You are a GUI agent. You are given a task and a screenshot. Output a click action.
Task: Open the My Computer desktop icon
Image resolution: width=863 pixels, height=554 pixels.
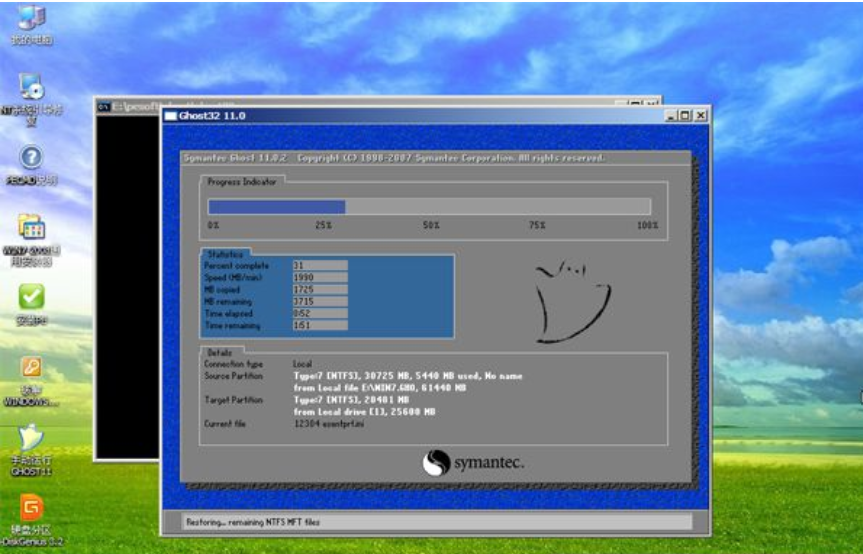click(x=32, y=18)
